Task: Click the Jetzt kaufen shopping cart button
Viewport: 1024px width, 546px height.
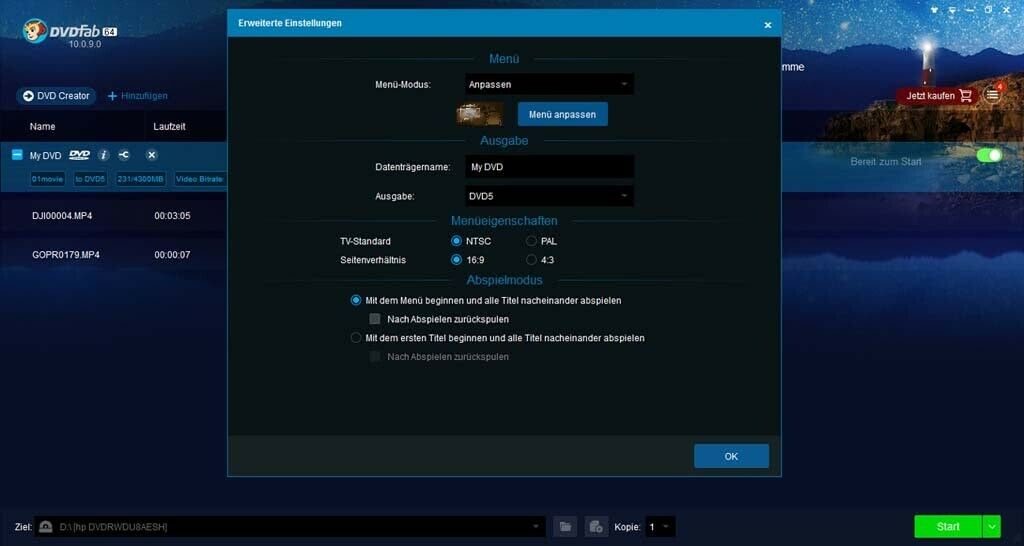Action: [x=938, y=96]
